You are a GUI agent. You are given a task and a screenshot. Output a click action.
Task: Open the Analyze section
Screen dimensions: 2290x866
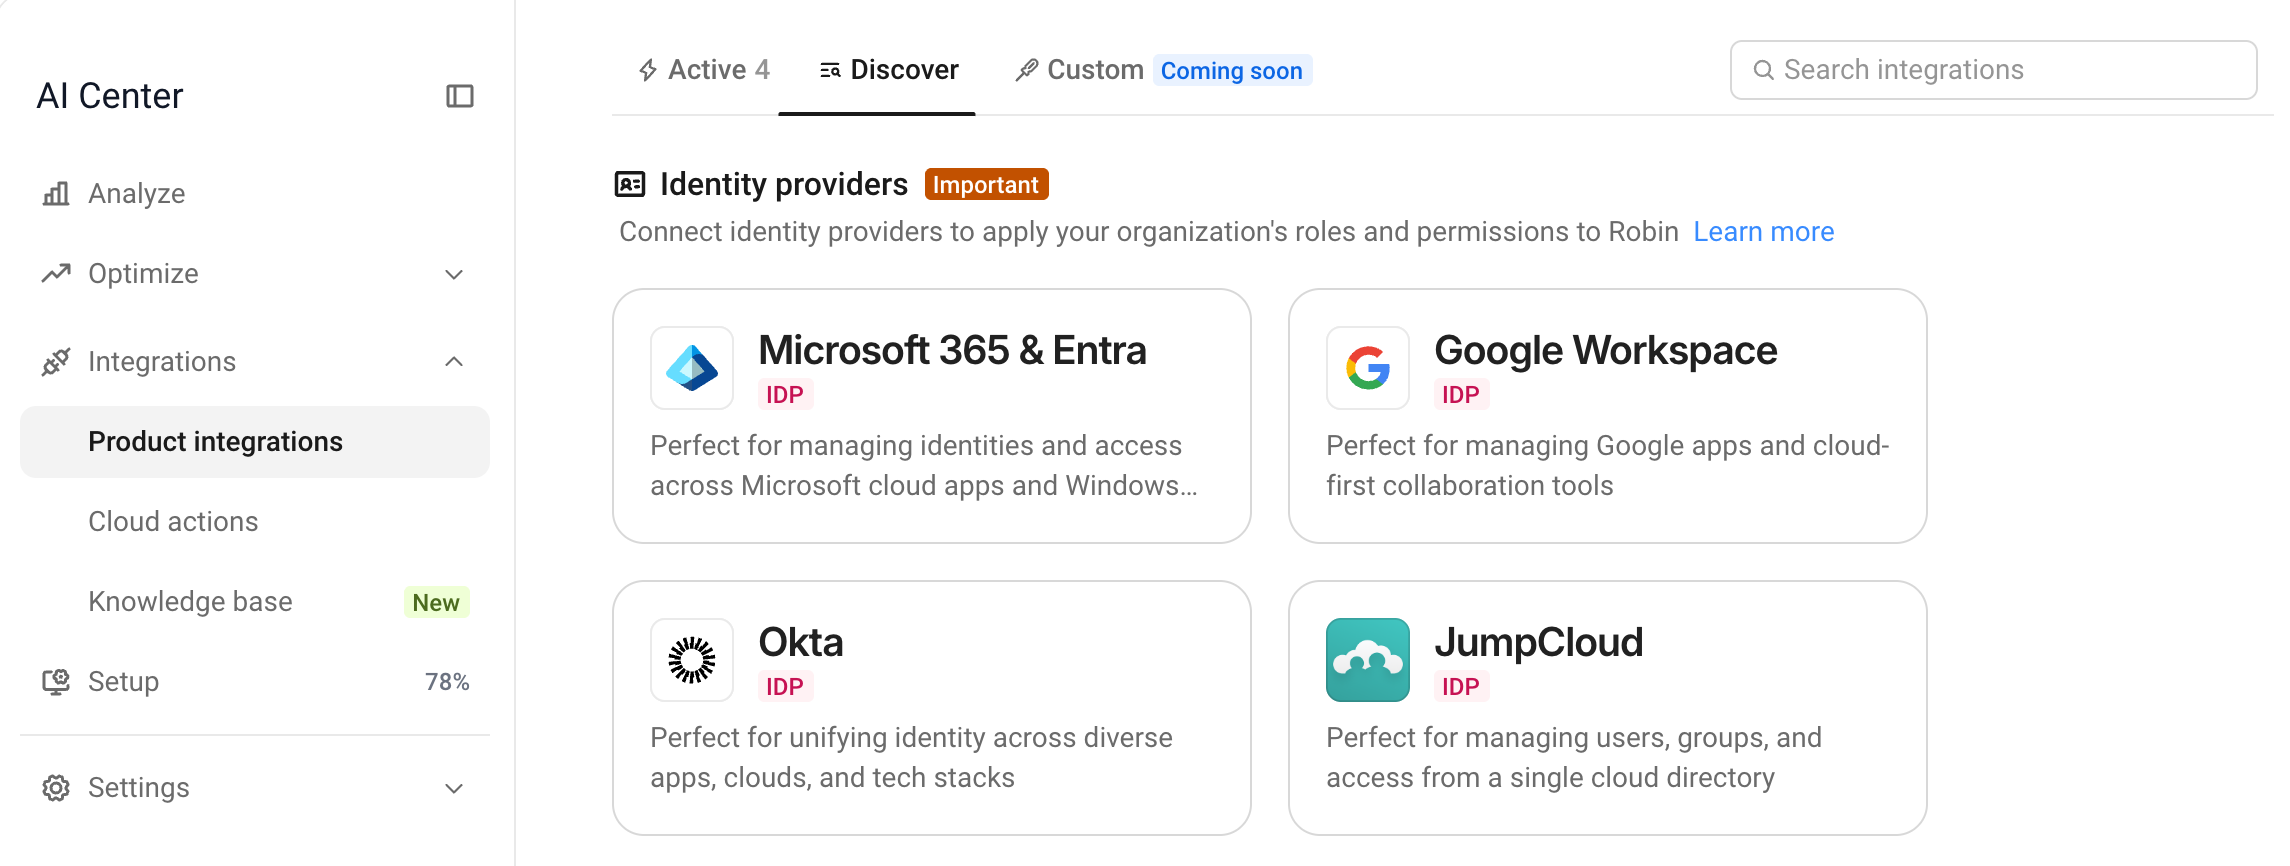pyautogui.click(x=255, y=193)
